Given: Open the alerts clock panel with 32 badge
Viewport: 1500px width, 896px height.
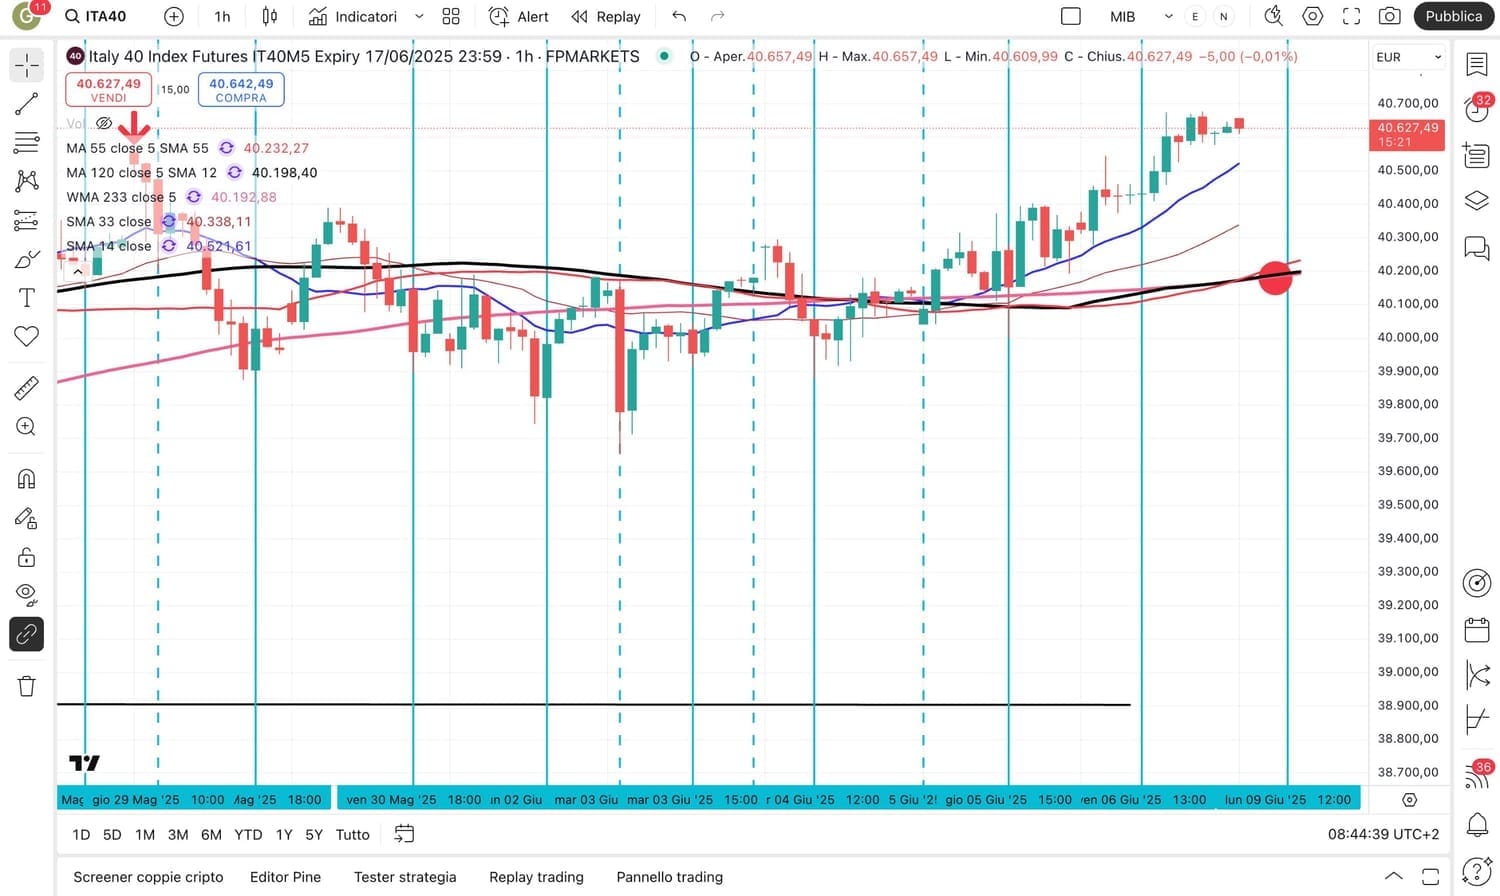Looking at the screenshot, I should point(1477,108).
